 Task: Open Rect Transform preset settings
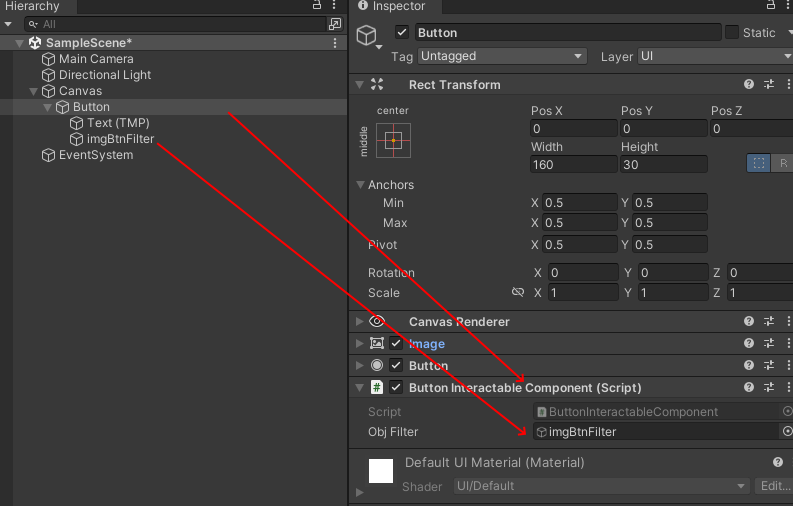point(769,84)
